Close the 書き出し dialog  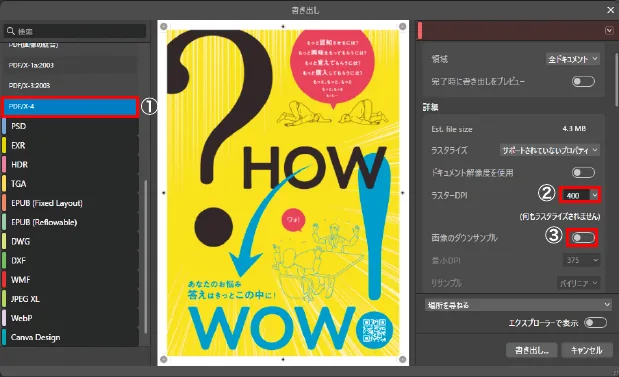[610, 10]
